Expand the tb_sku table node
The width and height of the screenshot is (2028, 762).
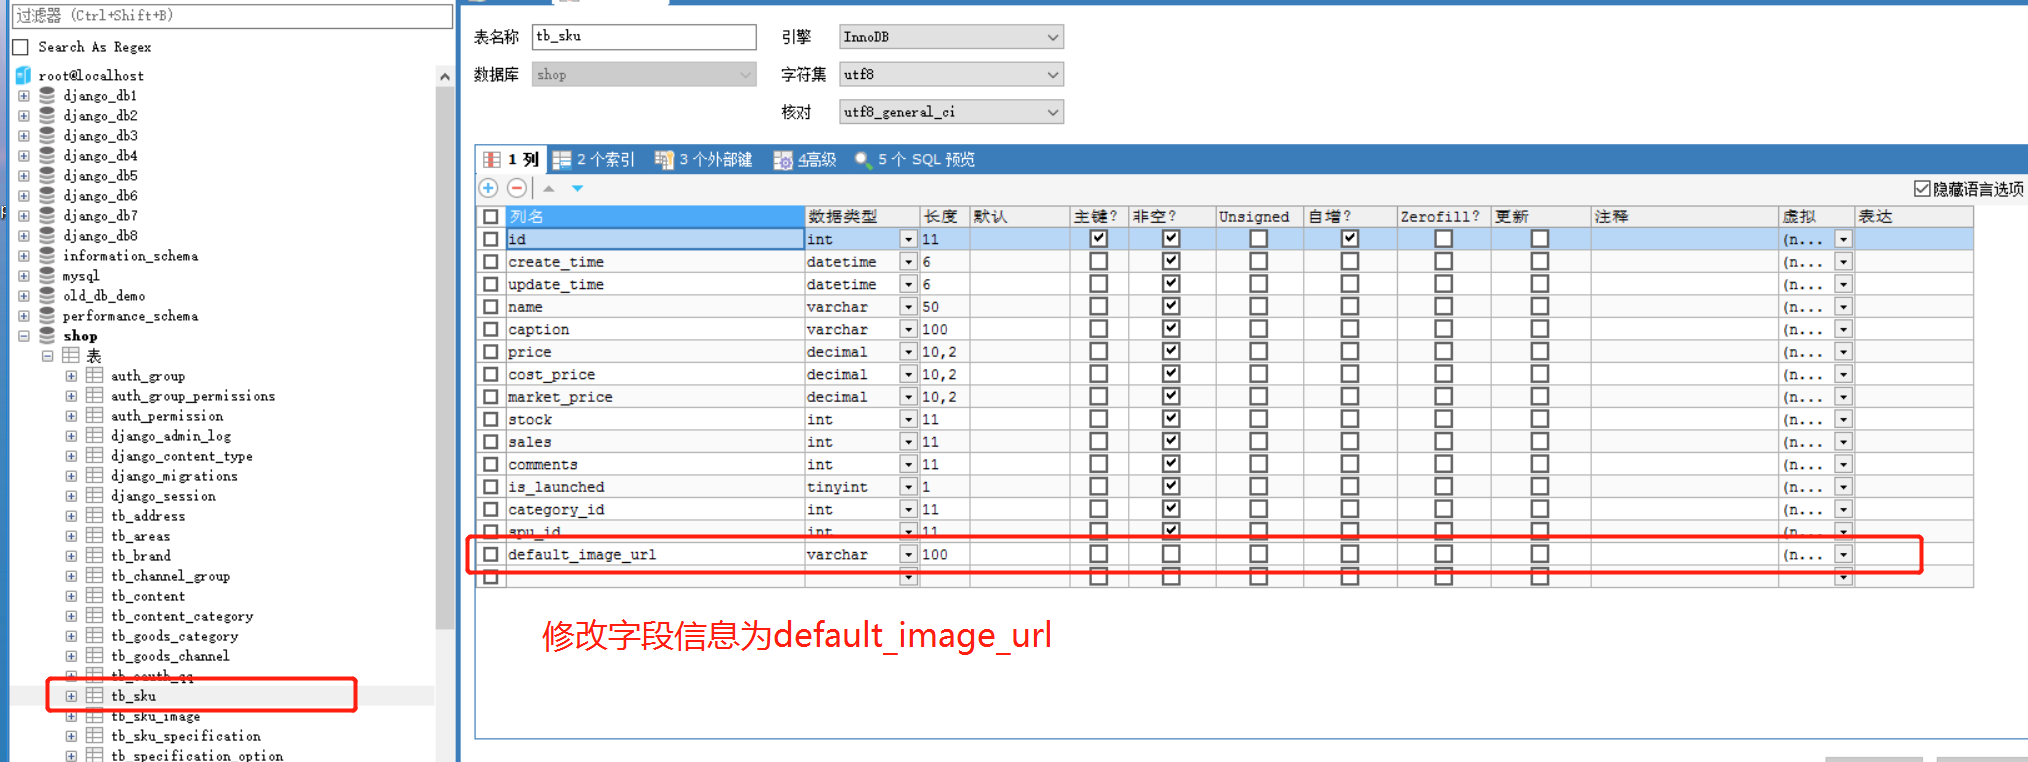(x=71, y=696)
